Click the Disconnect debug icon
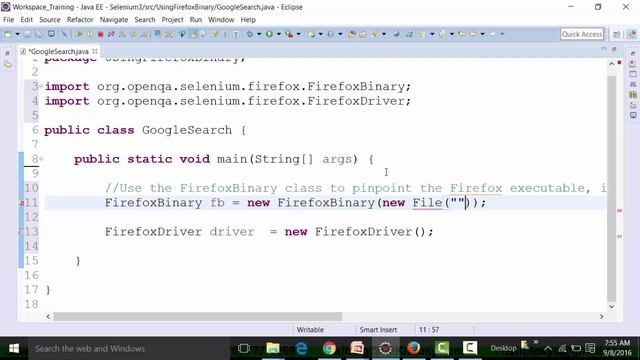This screenshot has width=640, height=360. click(x=111, y=34)
